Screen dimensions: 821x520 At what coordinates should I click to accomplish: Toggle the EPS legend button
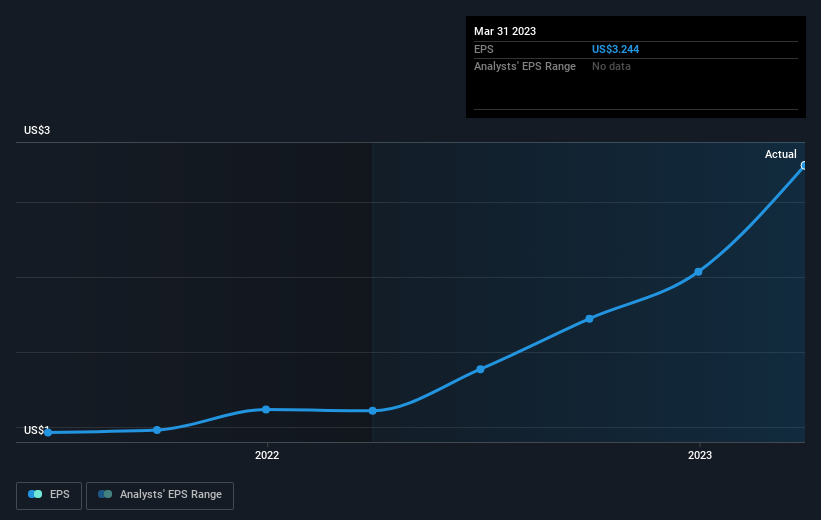click(49, 495)
